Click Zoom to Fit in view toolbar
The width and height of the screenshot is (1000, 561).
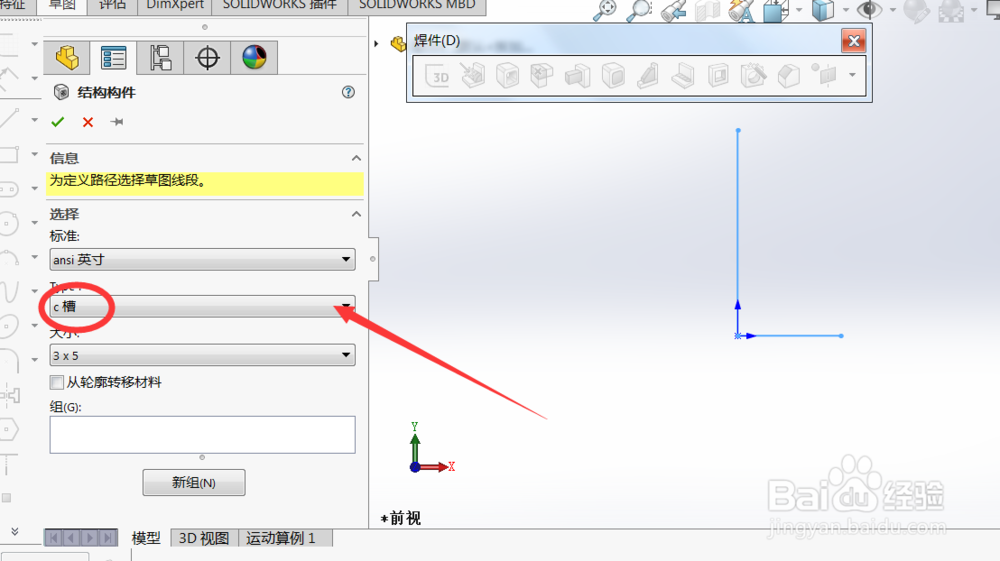pos(605,10)
